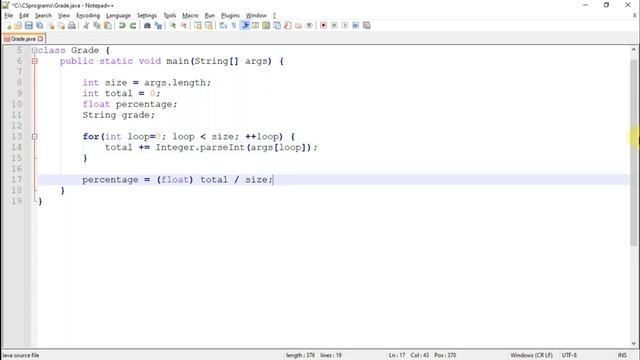Screen dimensions: 640x360
Task: Start macro recording with the red icon
Action: click(323, 25)
